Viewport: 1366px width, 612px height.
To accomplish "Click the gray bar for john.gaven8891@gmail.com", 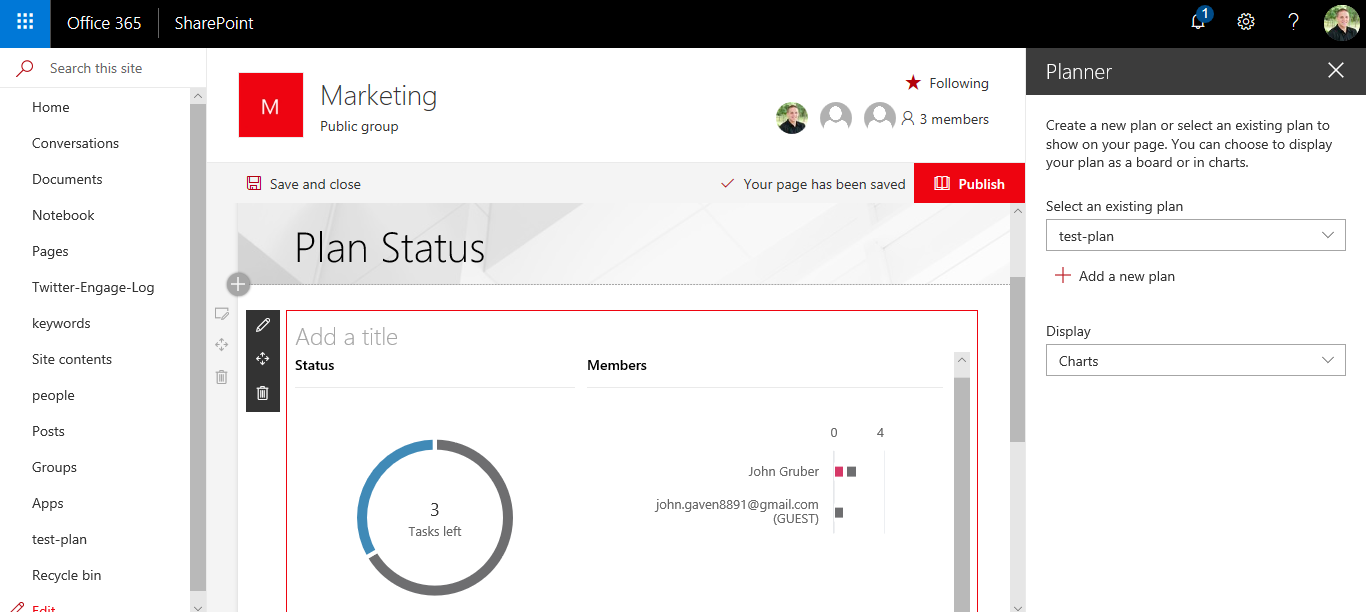I will (839, 512).
